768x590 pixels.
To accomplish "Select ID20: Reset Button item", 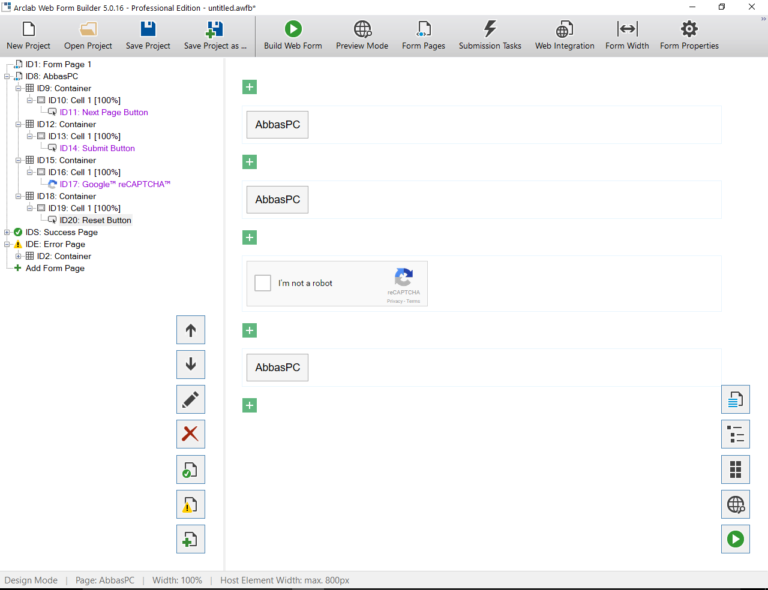I will pos(96,220).
